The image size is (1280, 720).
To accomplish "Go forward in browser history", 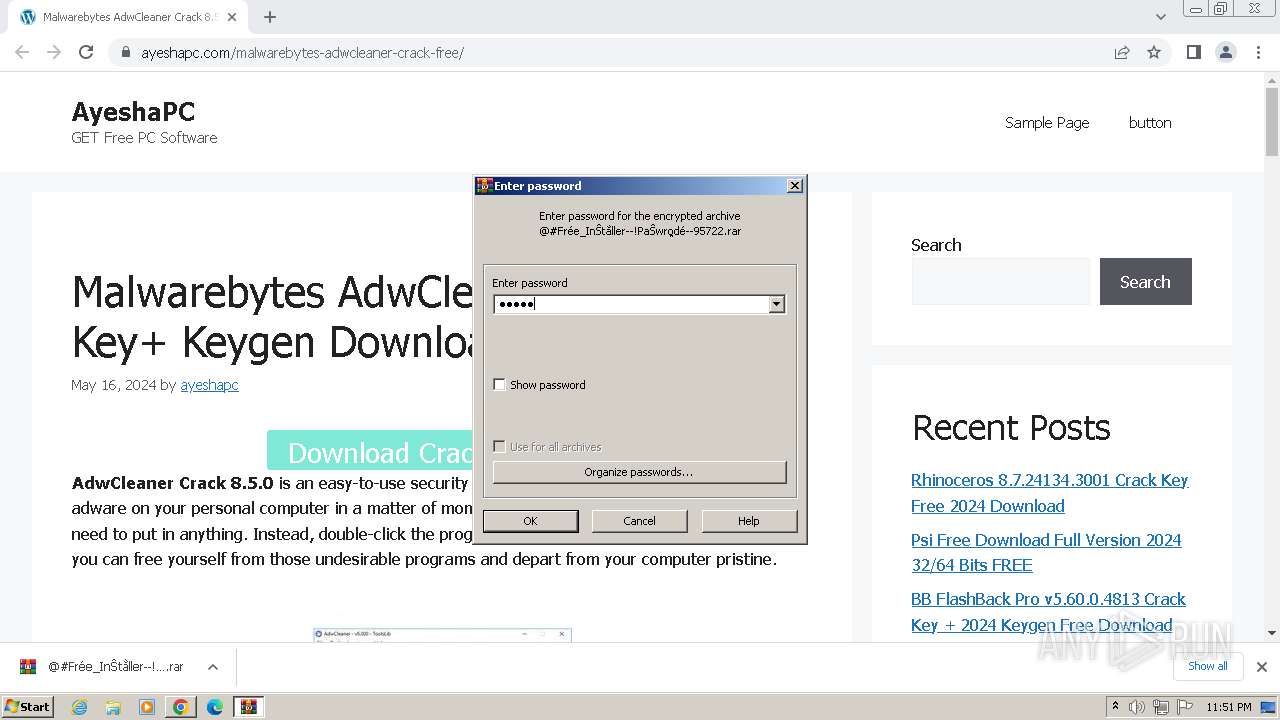I will point(54,52).
